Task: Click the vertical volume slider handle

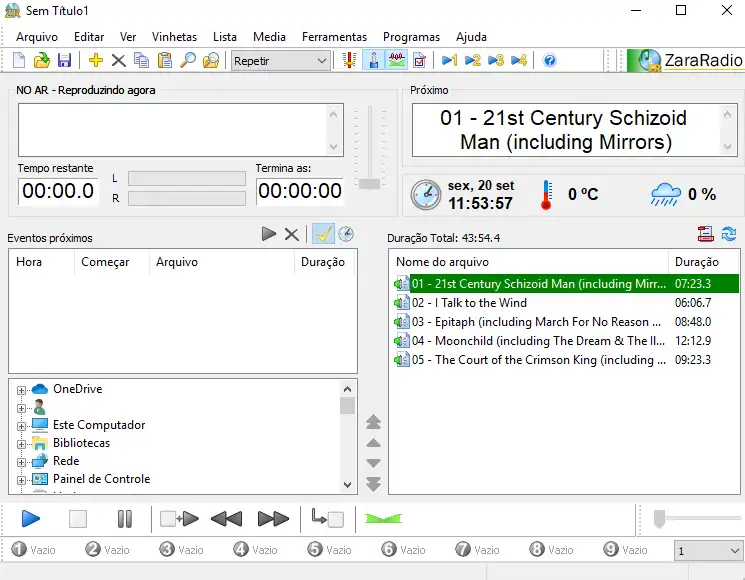Action: (x=370, y=183)
